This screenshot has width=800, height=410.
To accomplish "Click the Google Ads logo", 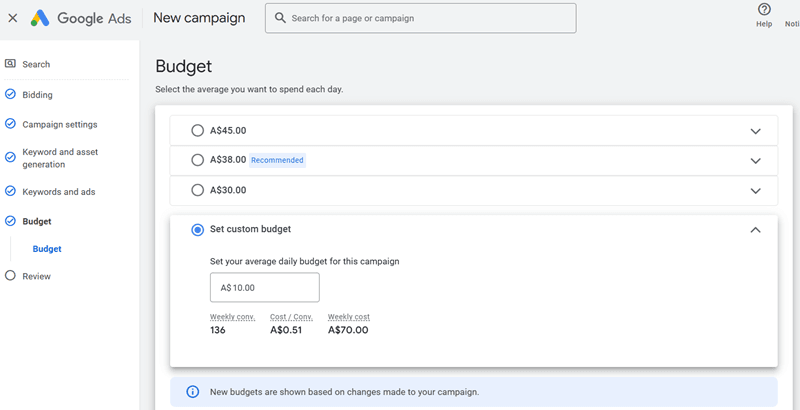I will coord(40,18).
